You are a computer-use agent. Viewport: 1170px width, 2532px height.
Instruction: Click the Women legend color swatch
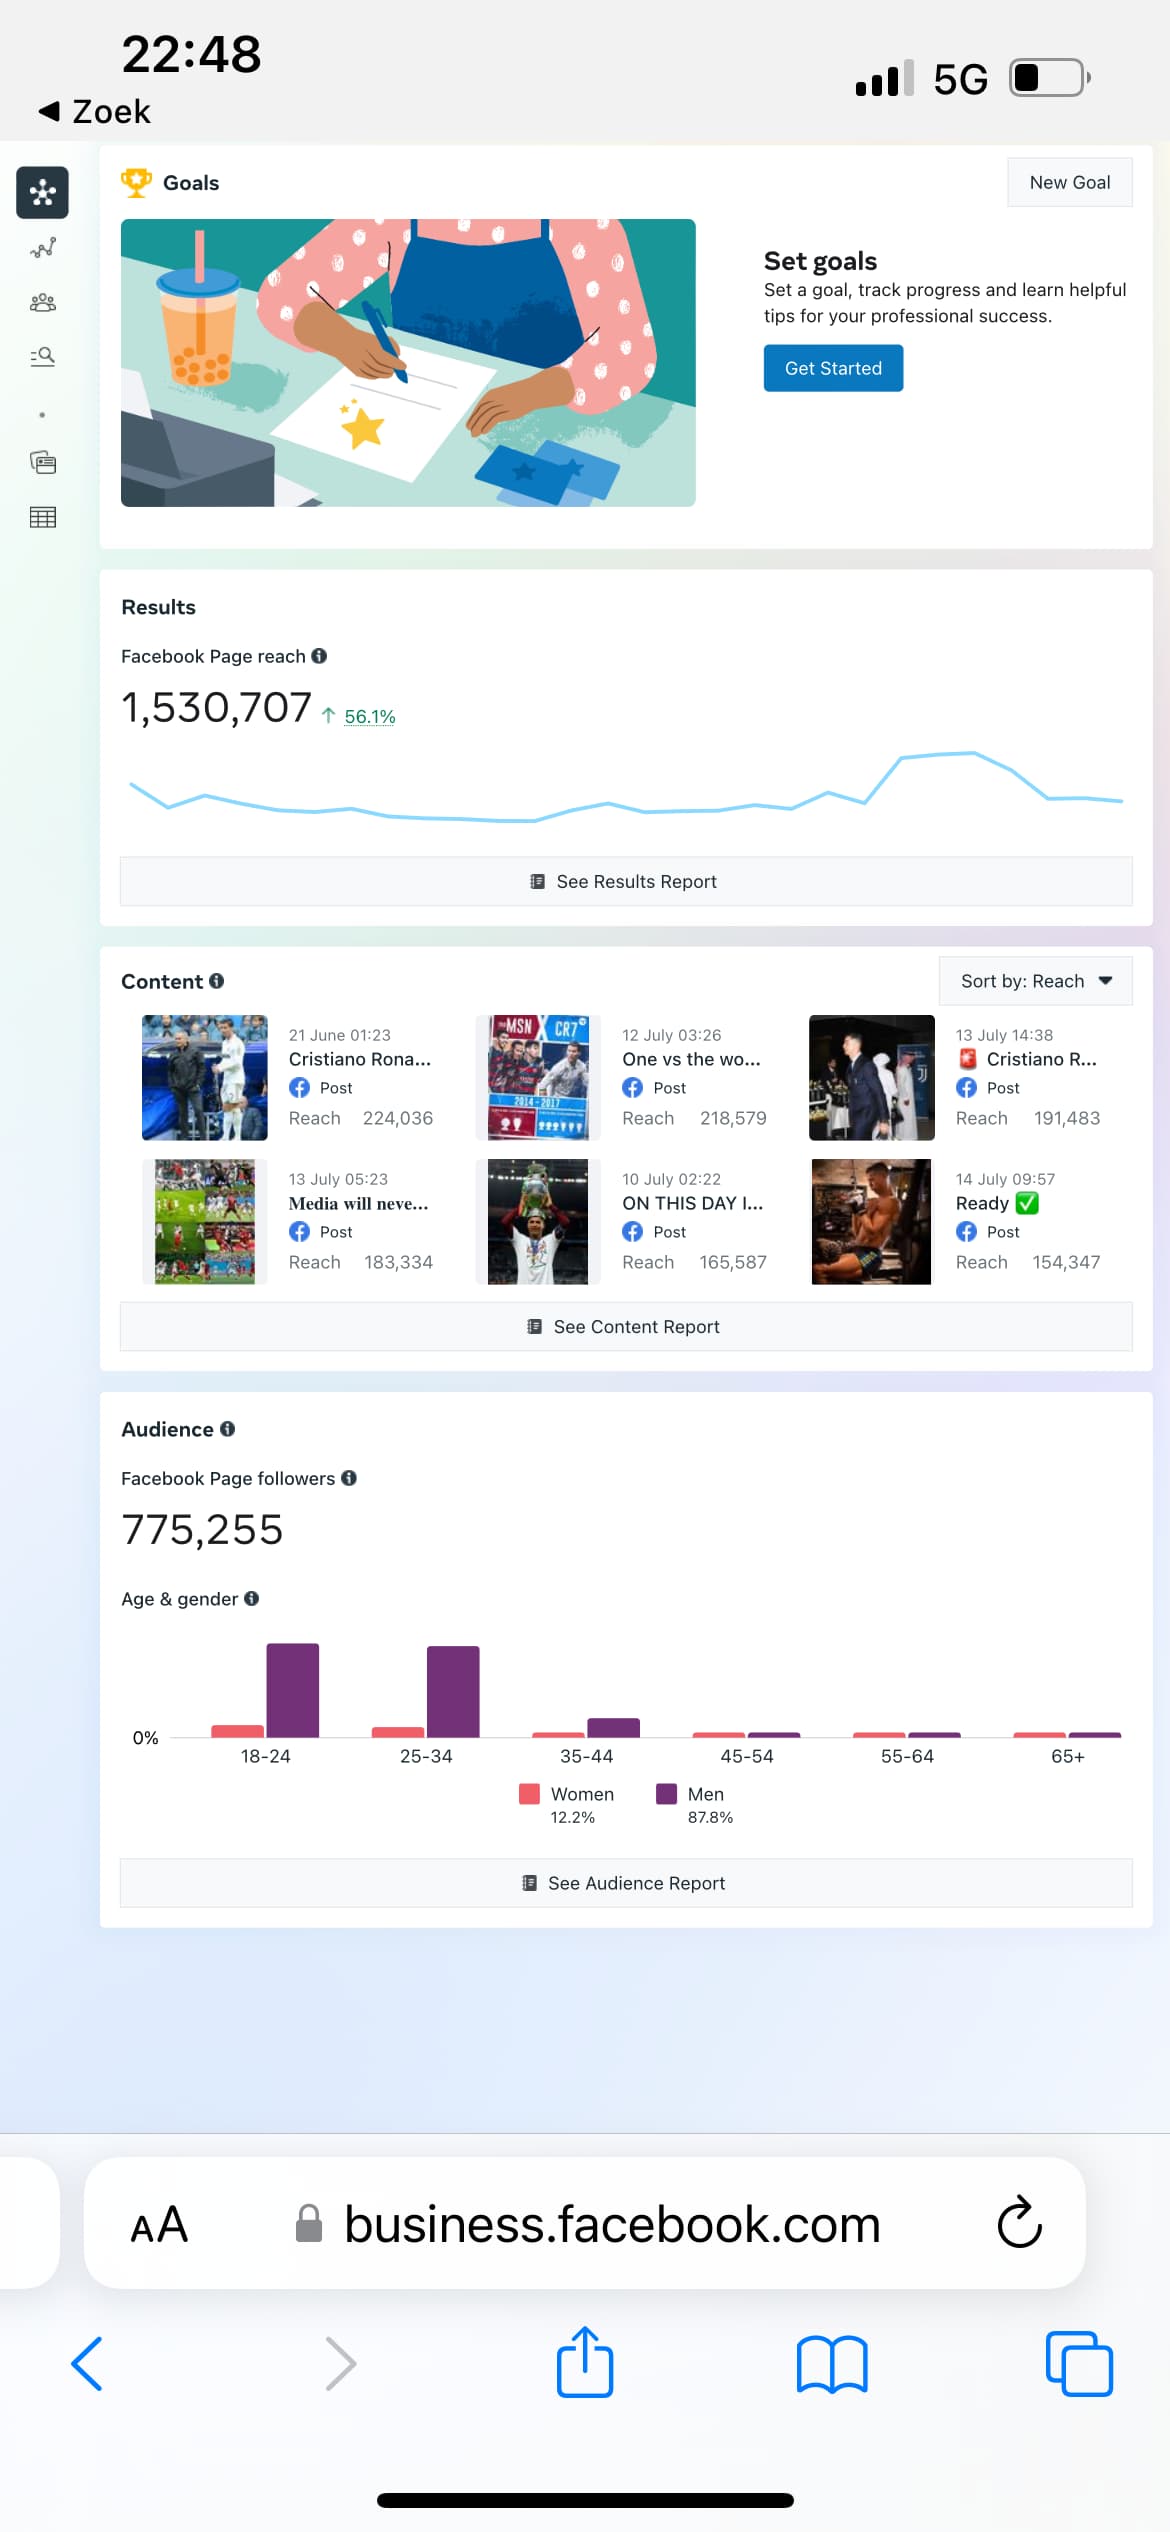529,1794
